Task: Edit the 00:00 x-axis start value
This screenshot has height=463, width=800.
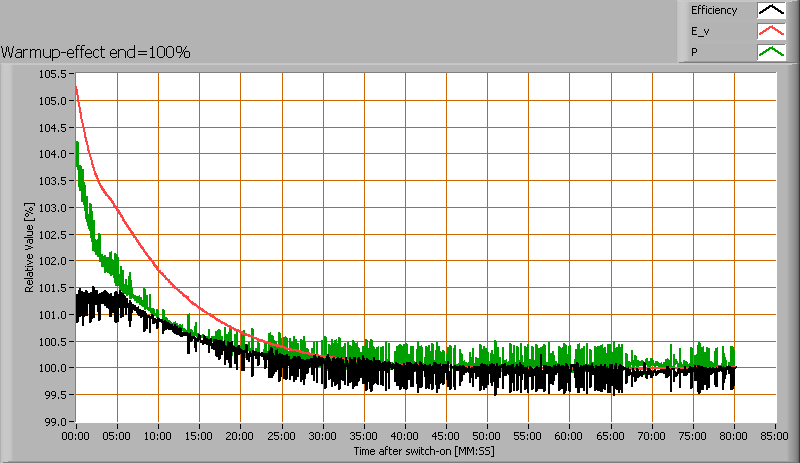Action: (76, 436)
